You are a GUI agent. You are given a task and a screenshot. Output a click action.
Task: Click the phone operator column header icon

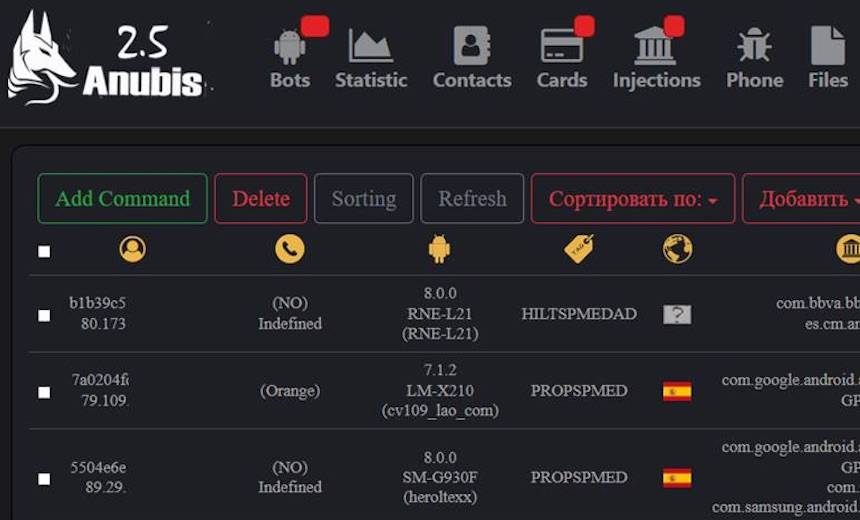click(290, 250)
